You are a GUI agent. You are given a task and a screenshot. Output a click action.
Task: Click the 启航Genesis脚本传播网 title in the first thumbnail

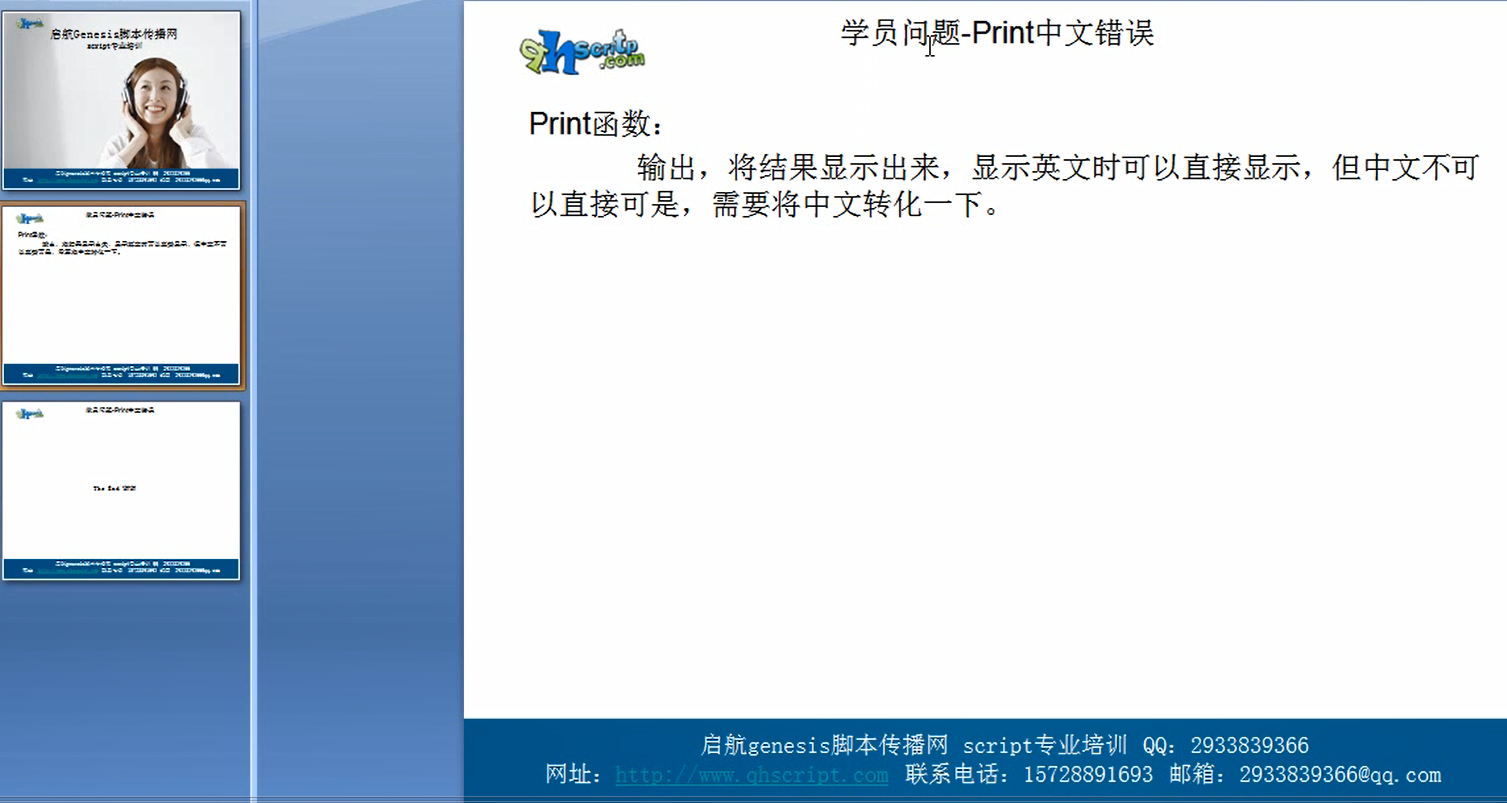[114, 34]
